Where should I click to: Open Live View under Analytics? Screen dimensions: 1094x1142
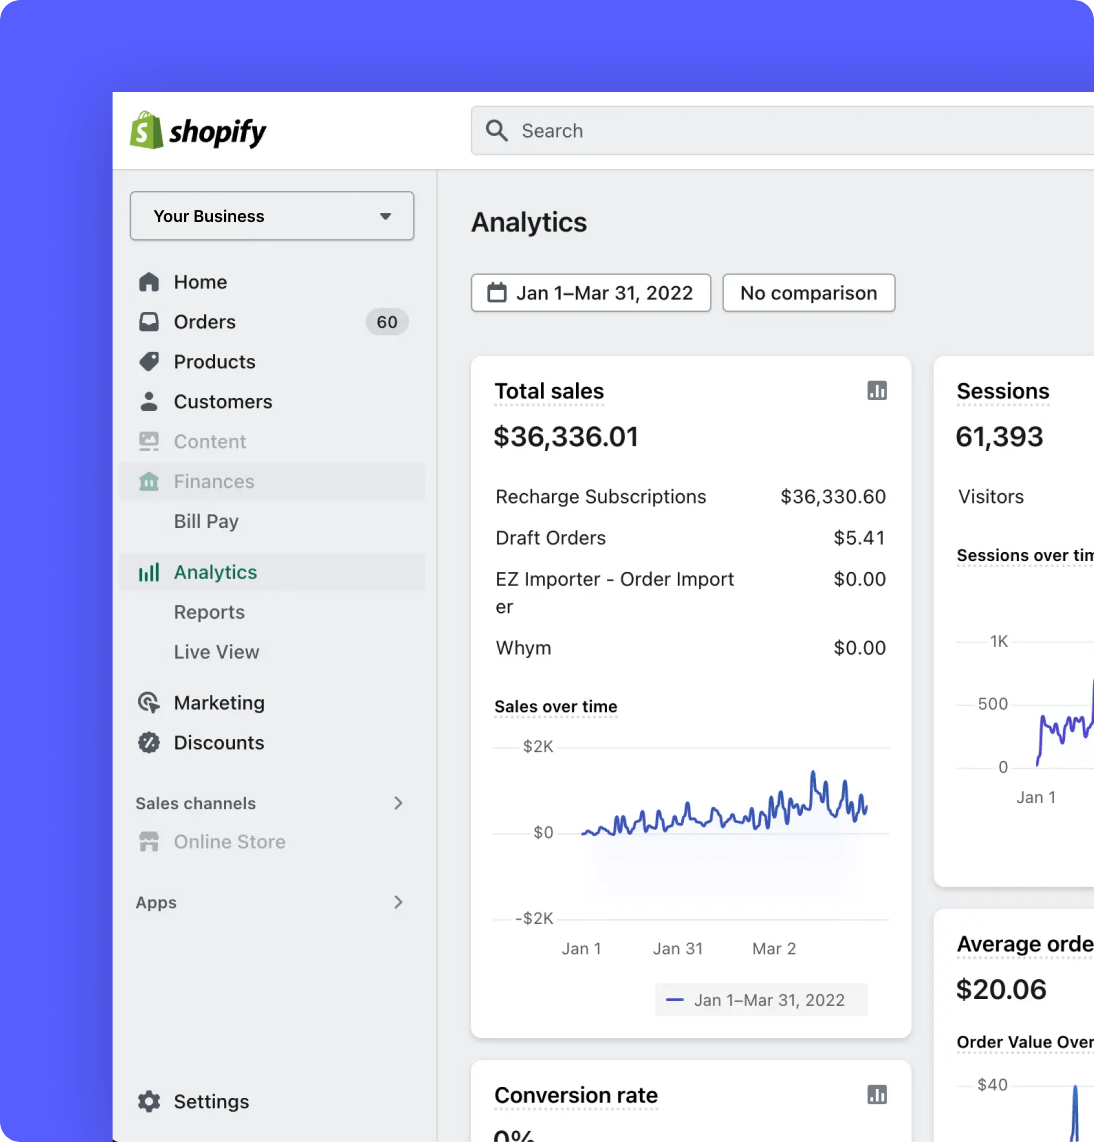coord(216,653)
